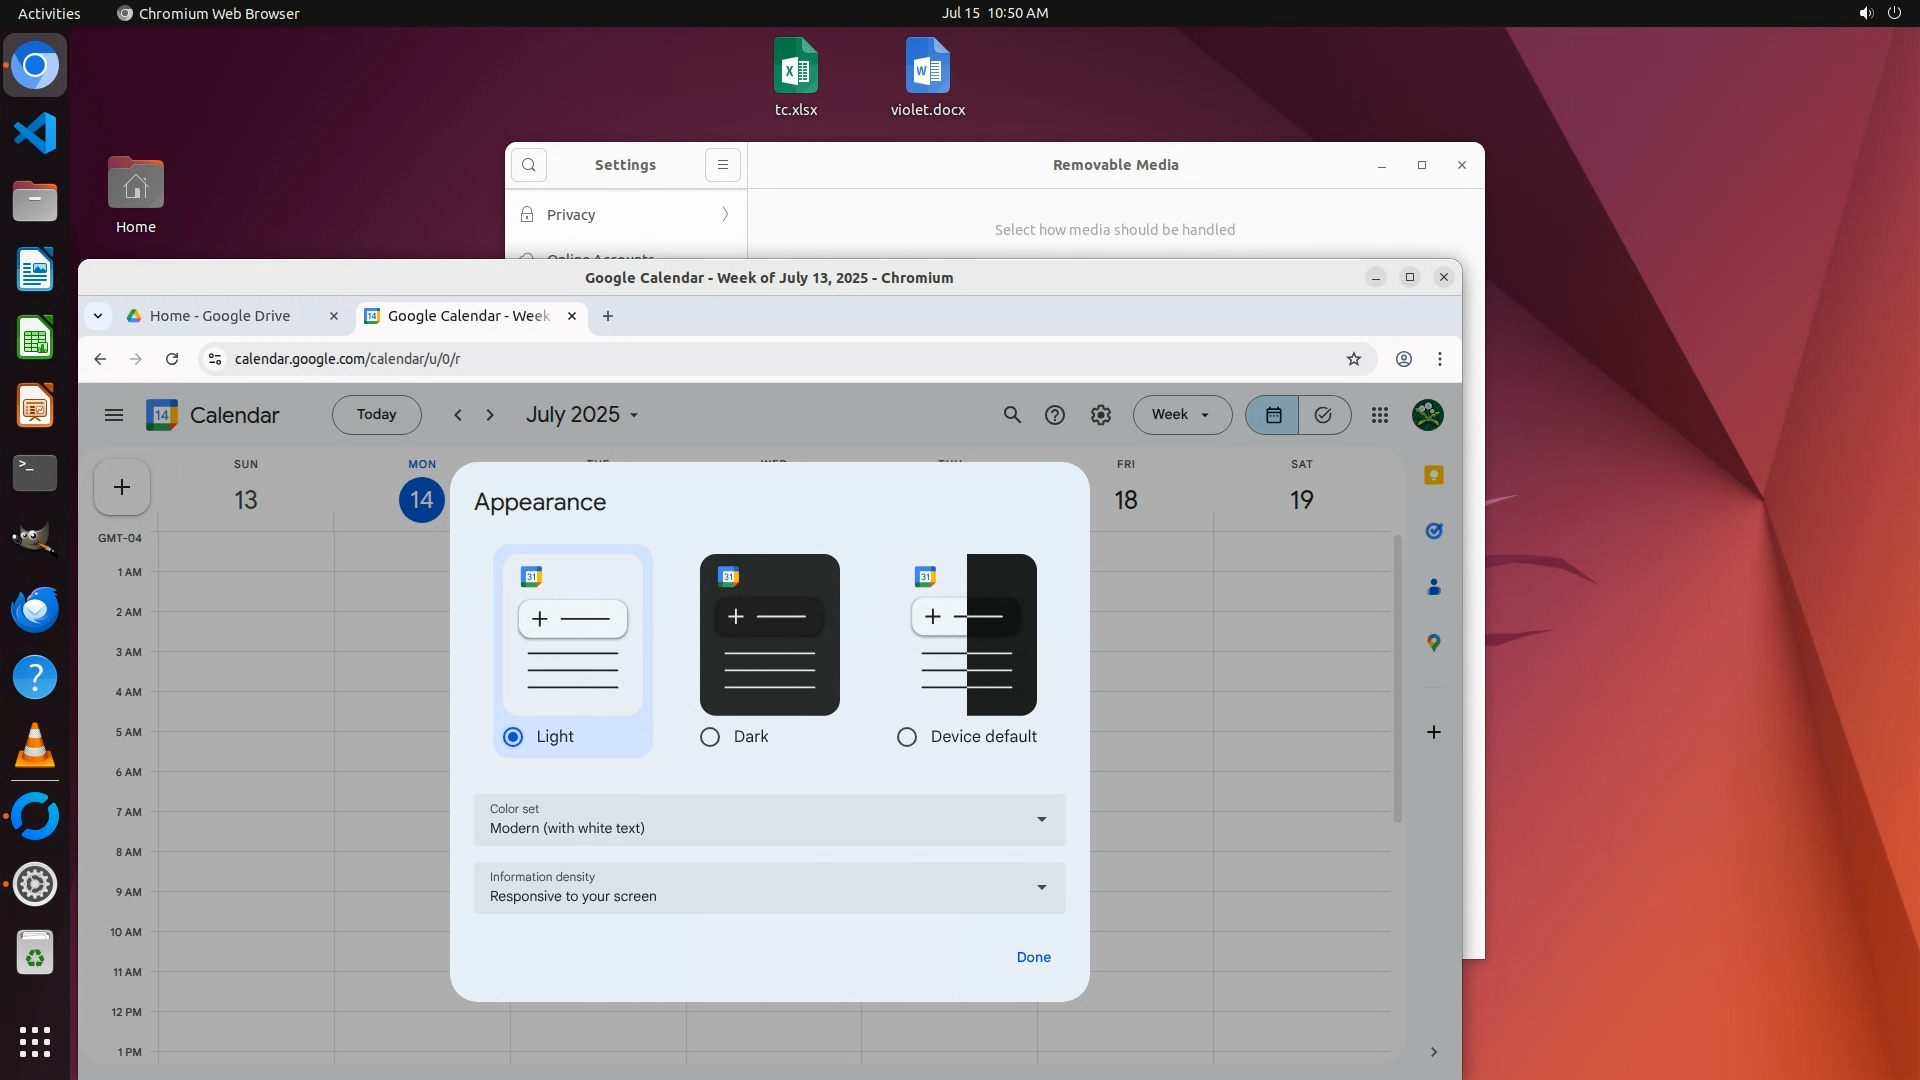Image resolution: width=1920 pixels, height=1080 pixels.
Task: Toggle the main menu hamburger in Calendar
Action: pyautogui.click(x=114, y=415)
